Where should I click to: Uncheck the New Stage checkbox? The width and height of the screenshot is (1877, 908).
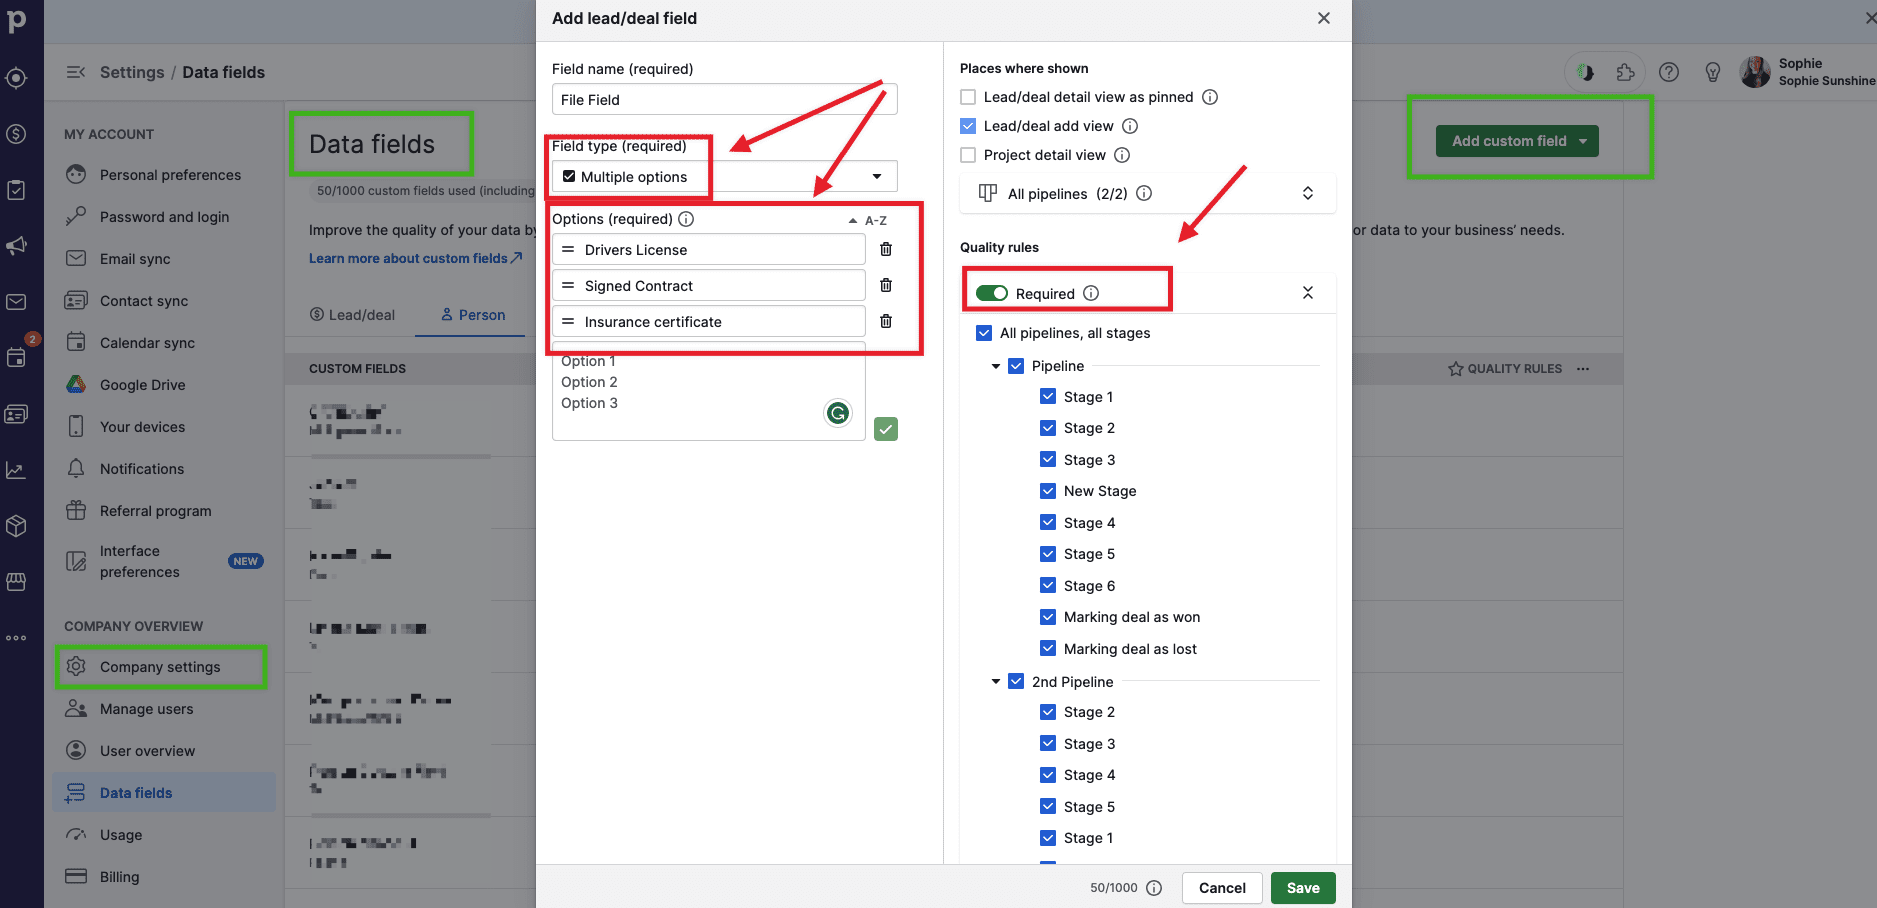tap(1048, 491)
